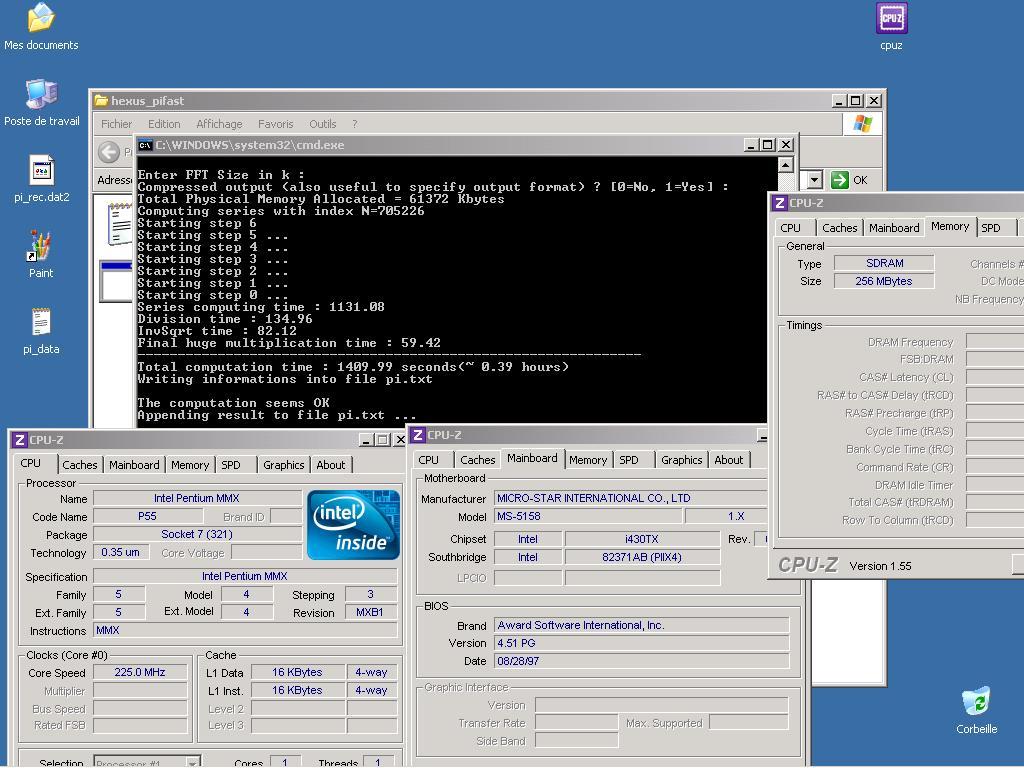Select About tab in Mainboard window
Image resolution: width=1024 pixels, height=768 pixels.
[x=728, y=460]
